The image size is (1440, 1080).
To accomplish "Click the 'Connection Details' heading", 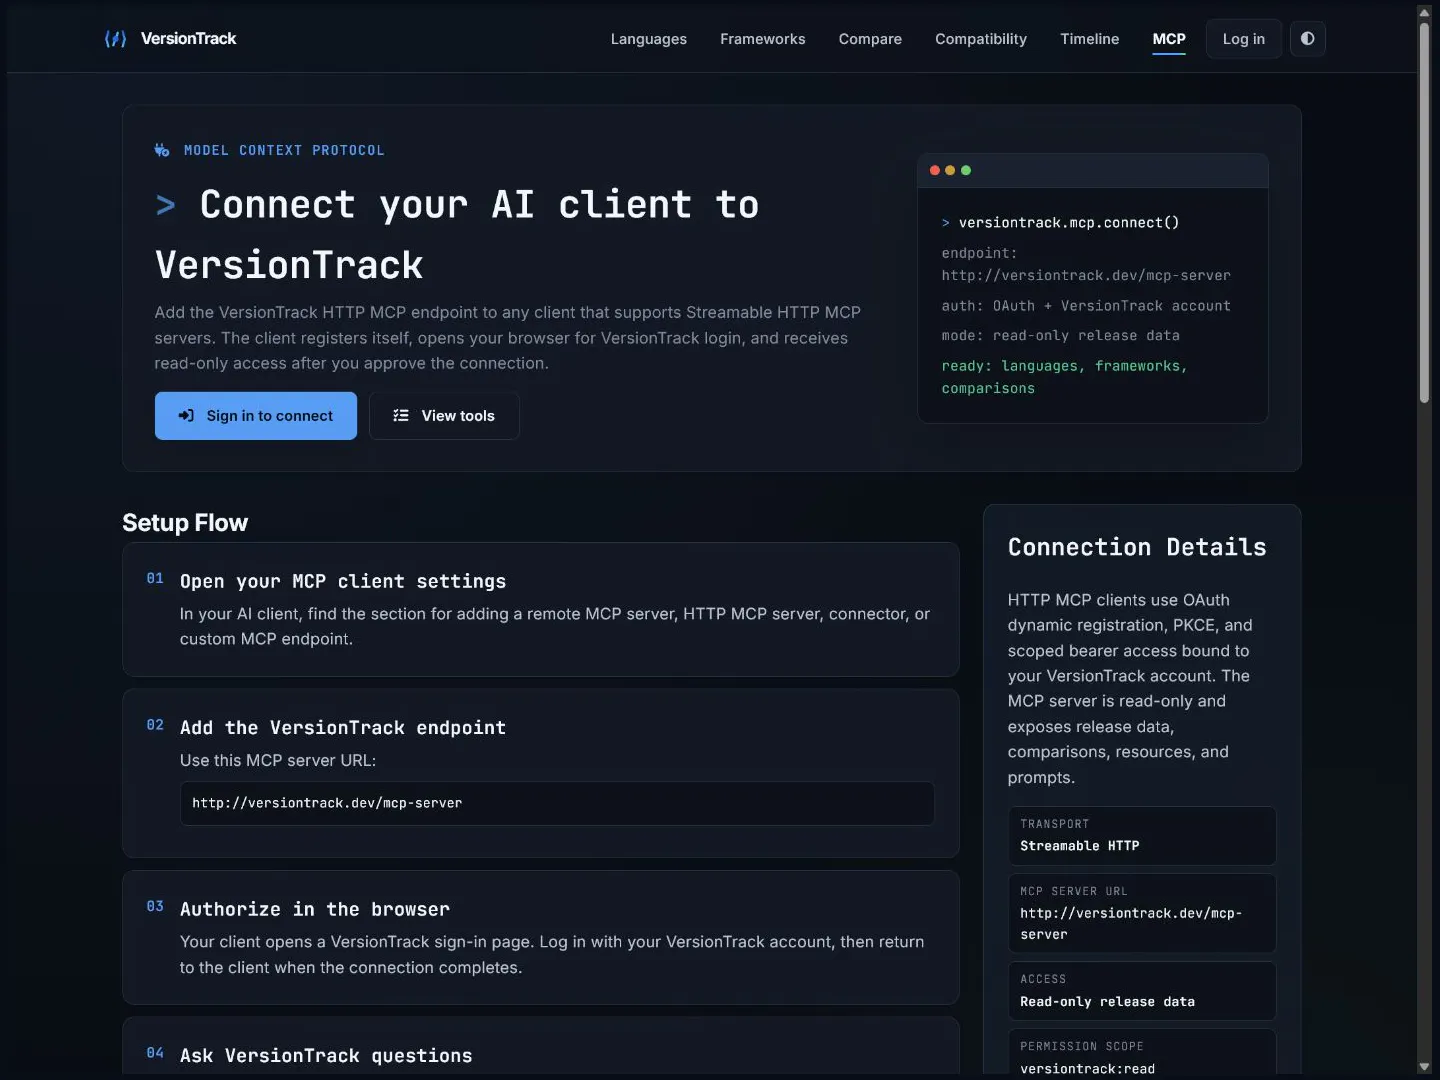I will [x=1137, y=547].
